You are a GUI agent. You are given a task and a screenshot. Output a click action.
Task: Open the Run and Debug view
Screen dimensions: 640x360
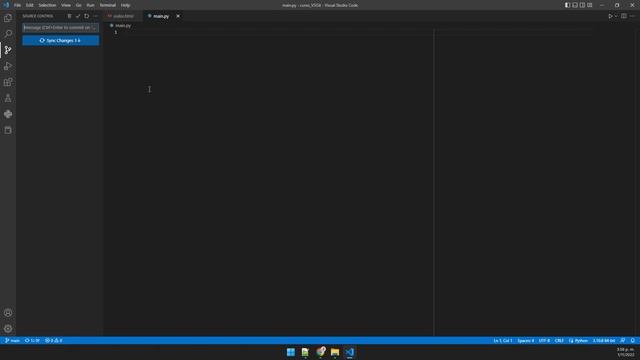(x=8, y=66)
